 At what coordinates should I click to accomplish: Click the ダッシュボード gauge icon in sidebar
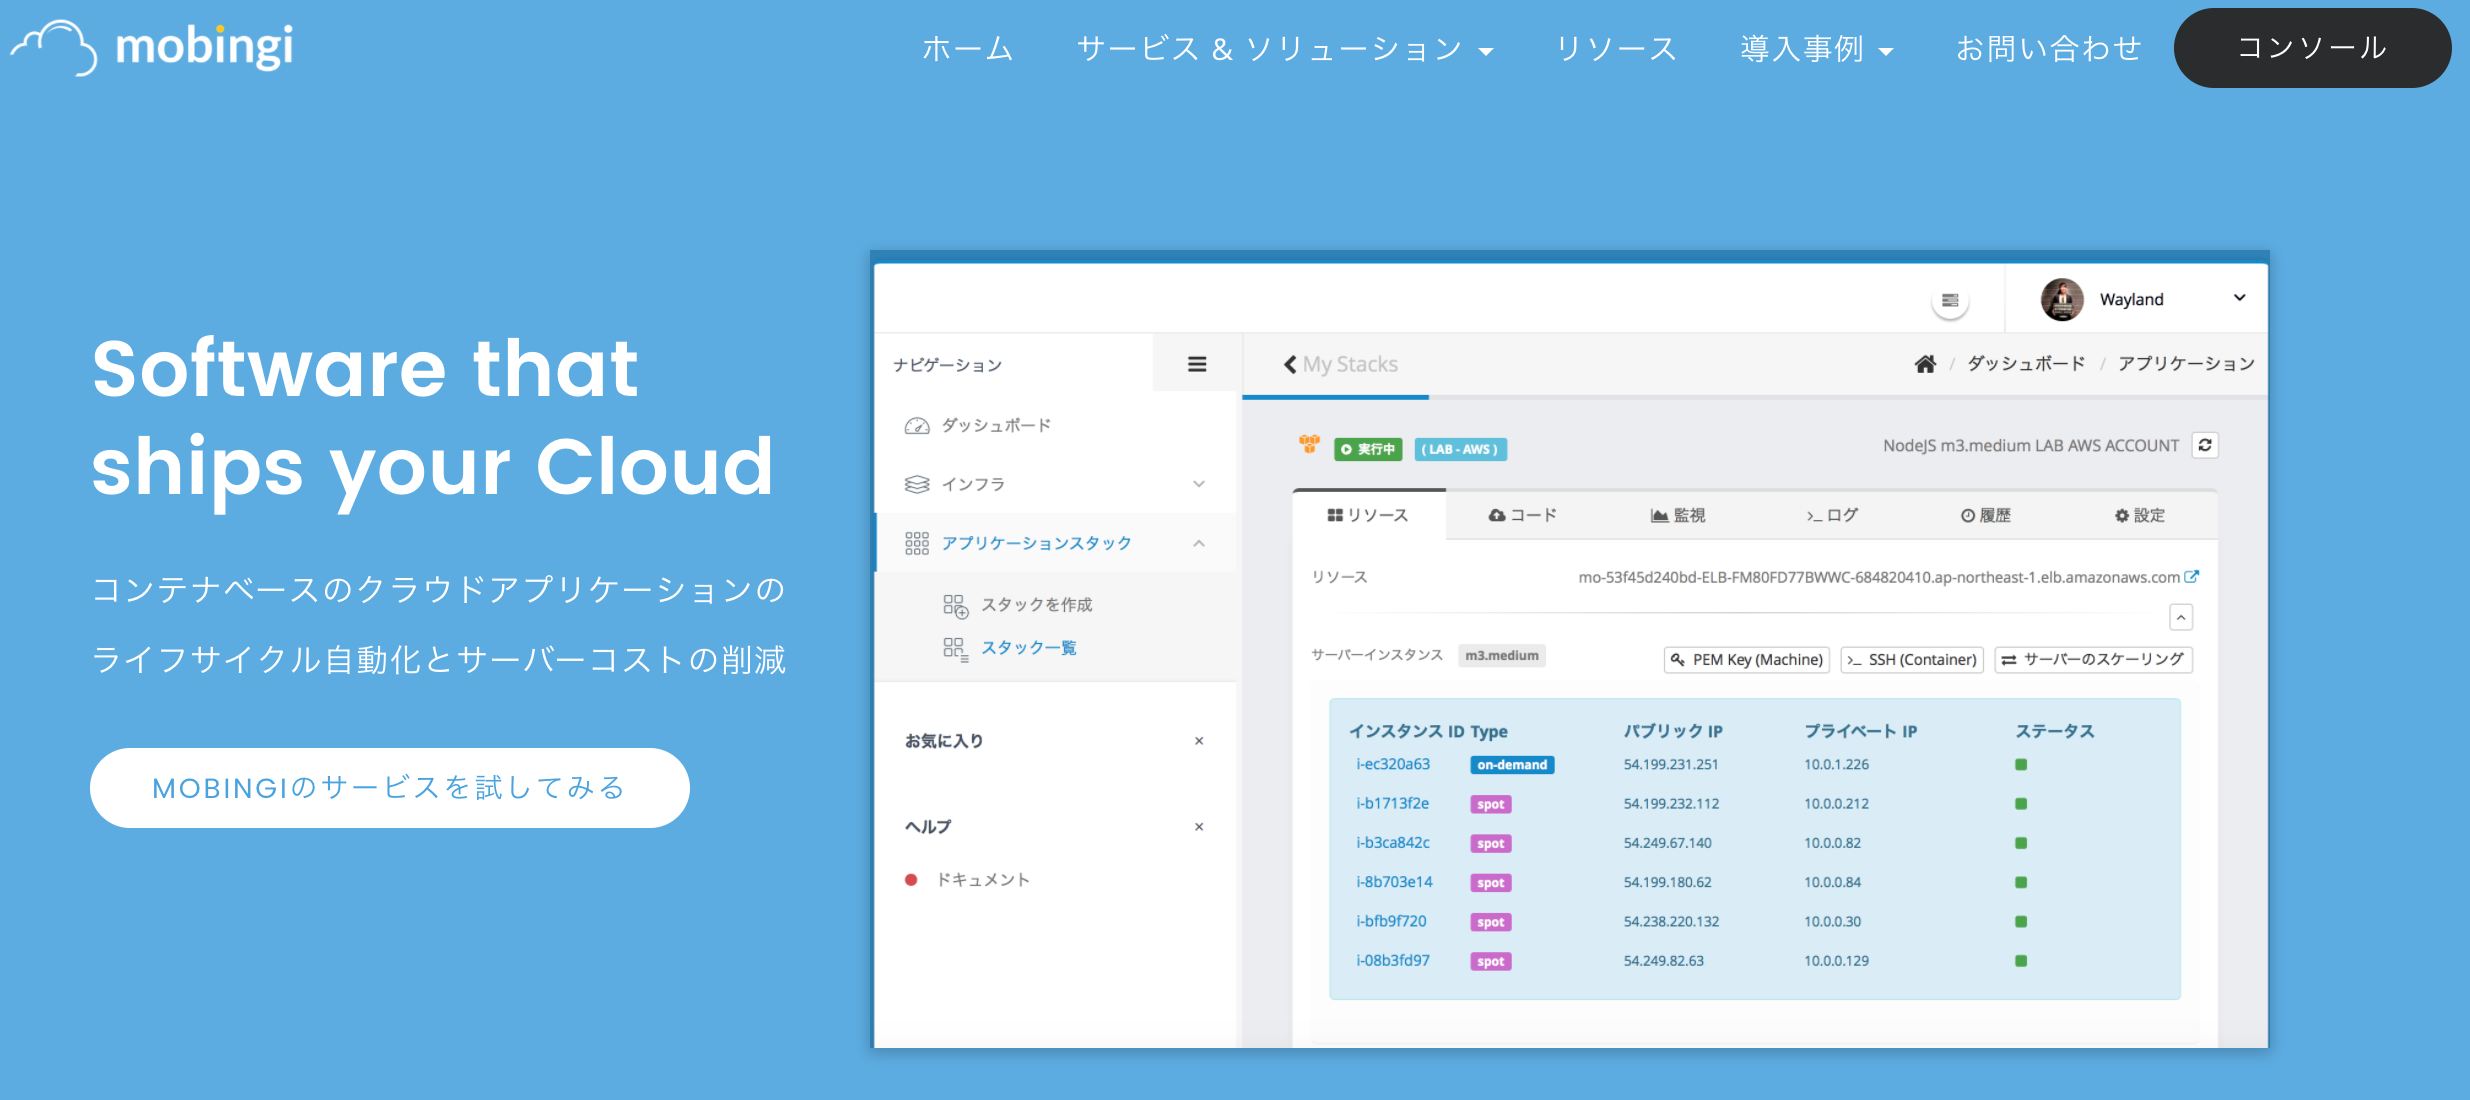coord(917,426)
